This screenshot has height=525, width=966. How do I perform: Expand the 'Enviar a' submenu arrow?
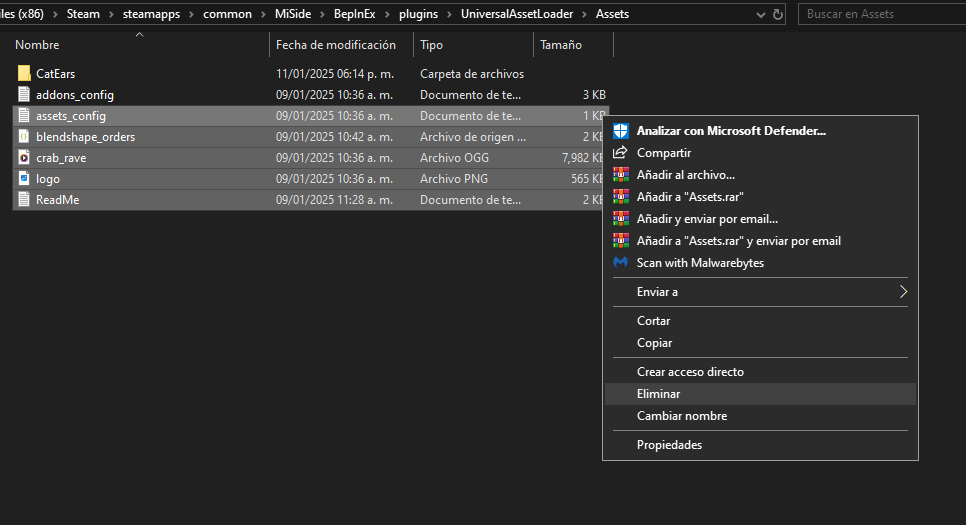[903, 292]
